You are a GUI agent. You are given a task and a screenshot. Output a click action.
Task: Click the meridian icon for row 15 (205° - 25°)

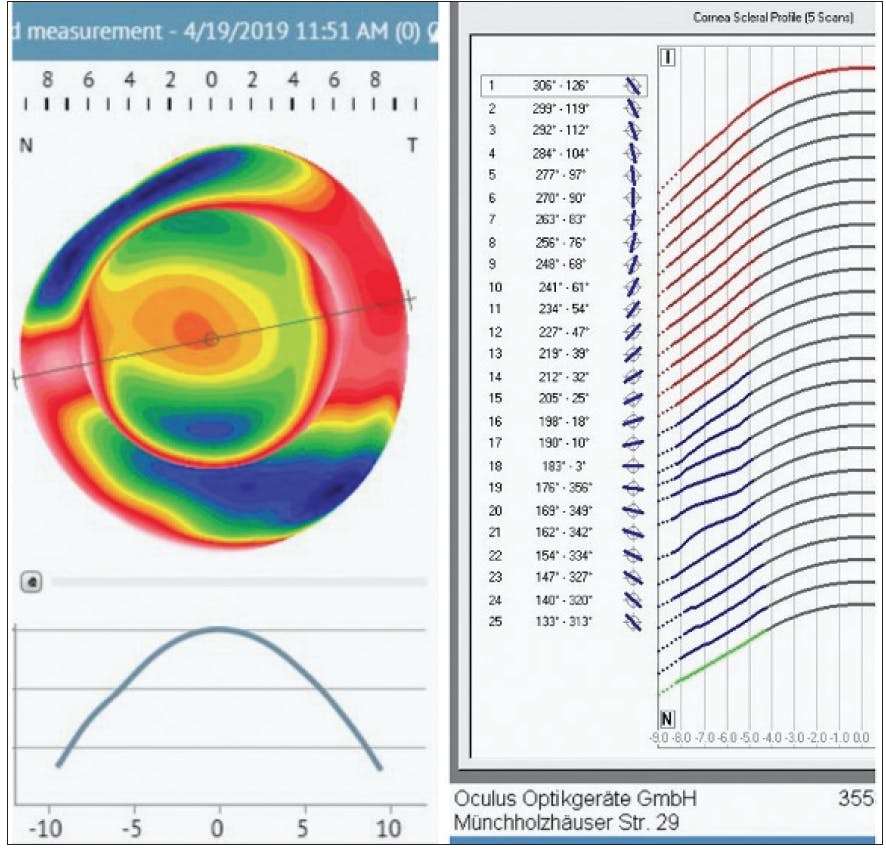632,398
